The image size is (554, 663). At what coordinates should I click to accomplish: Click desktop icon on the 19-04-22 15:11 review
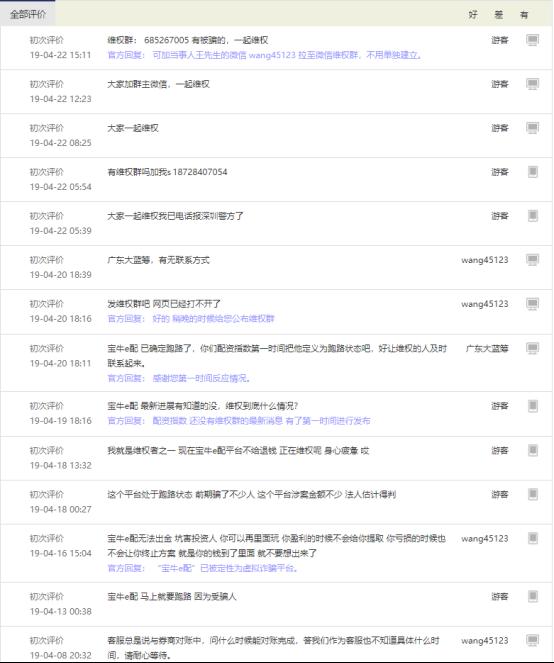(532, 40)
